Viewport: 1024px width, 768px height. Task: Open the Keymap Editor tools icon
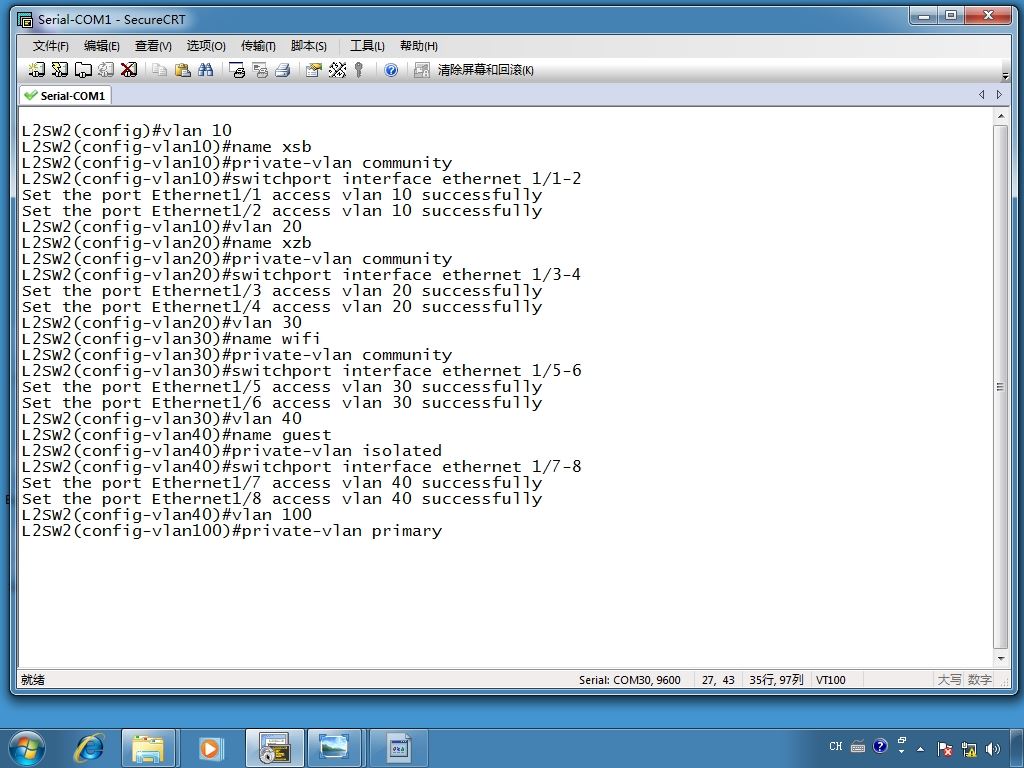click(337, 69)
